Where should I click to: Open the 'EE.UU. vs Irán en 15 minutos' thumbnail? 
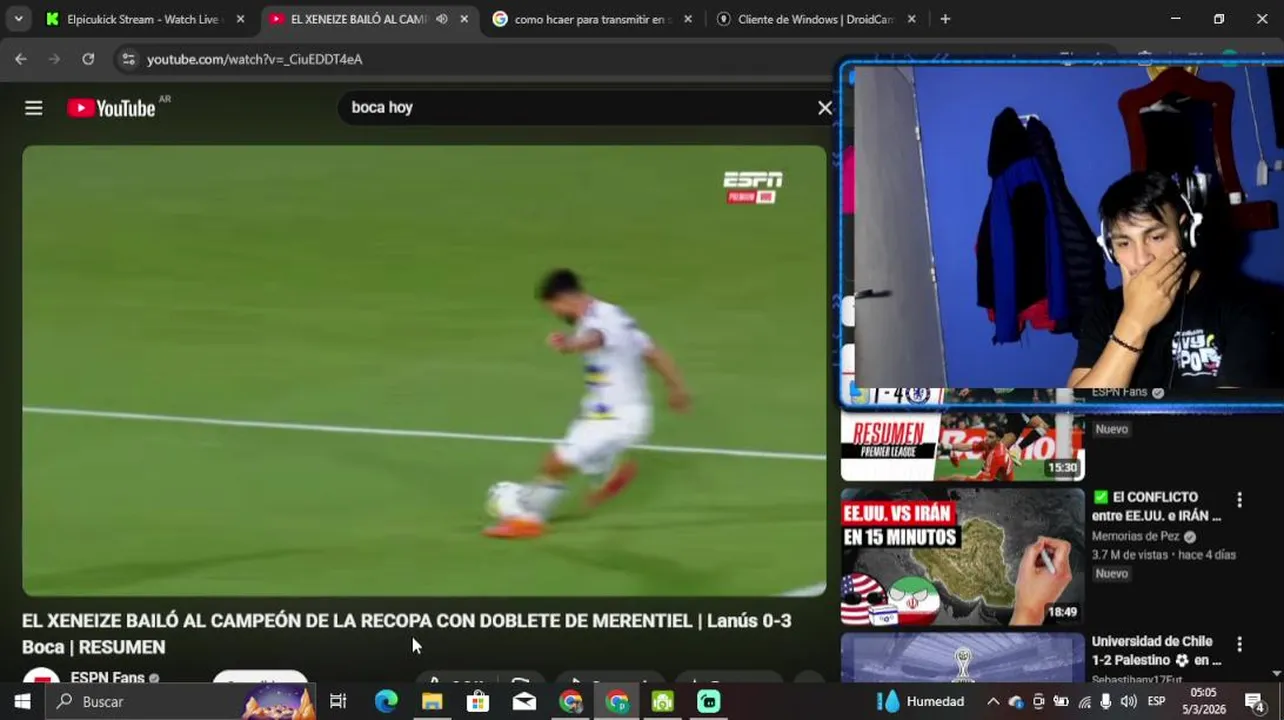pos(962,557)
